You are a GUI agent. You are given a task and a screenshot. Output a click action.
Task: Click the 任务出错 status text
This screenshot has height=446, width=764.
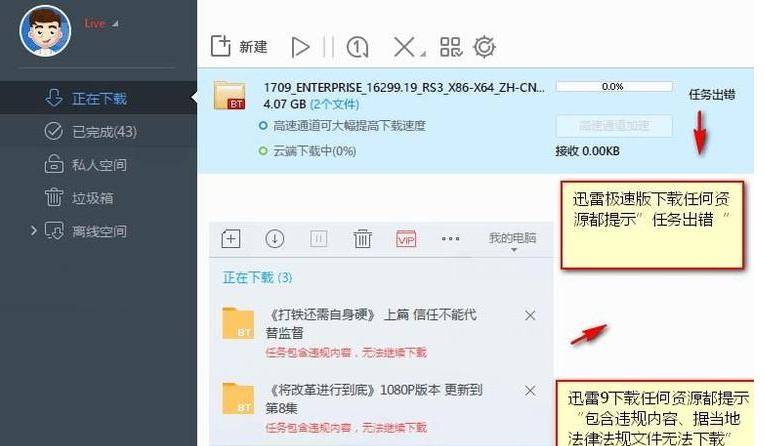pos(712,95)
